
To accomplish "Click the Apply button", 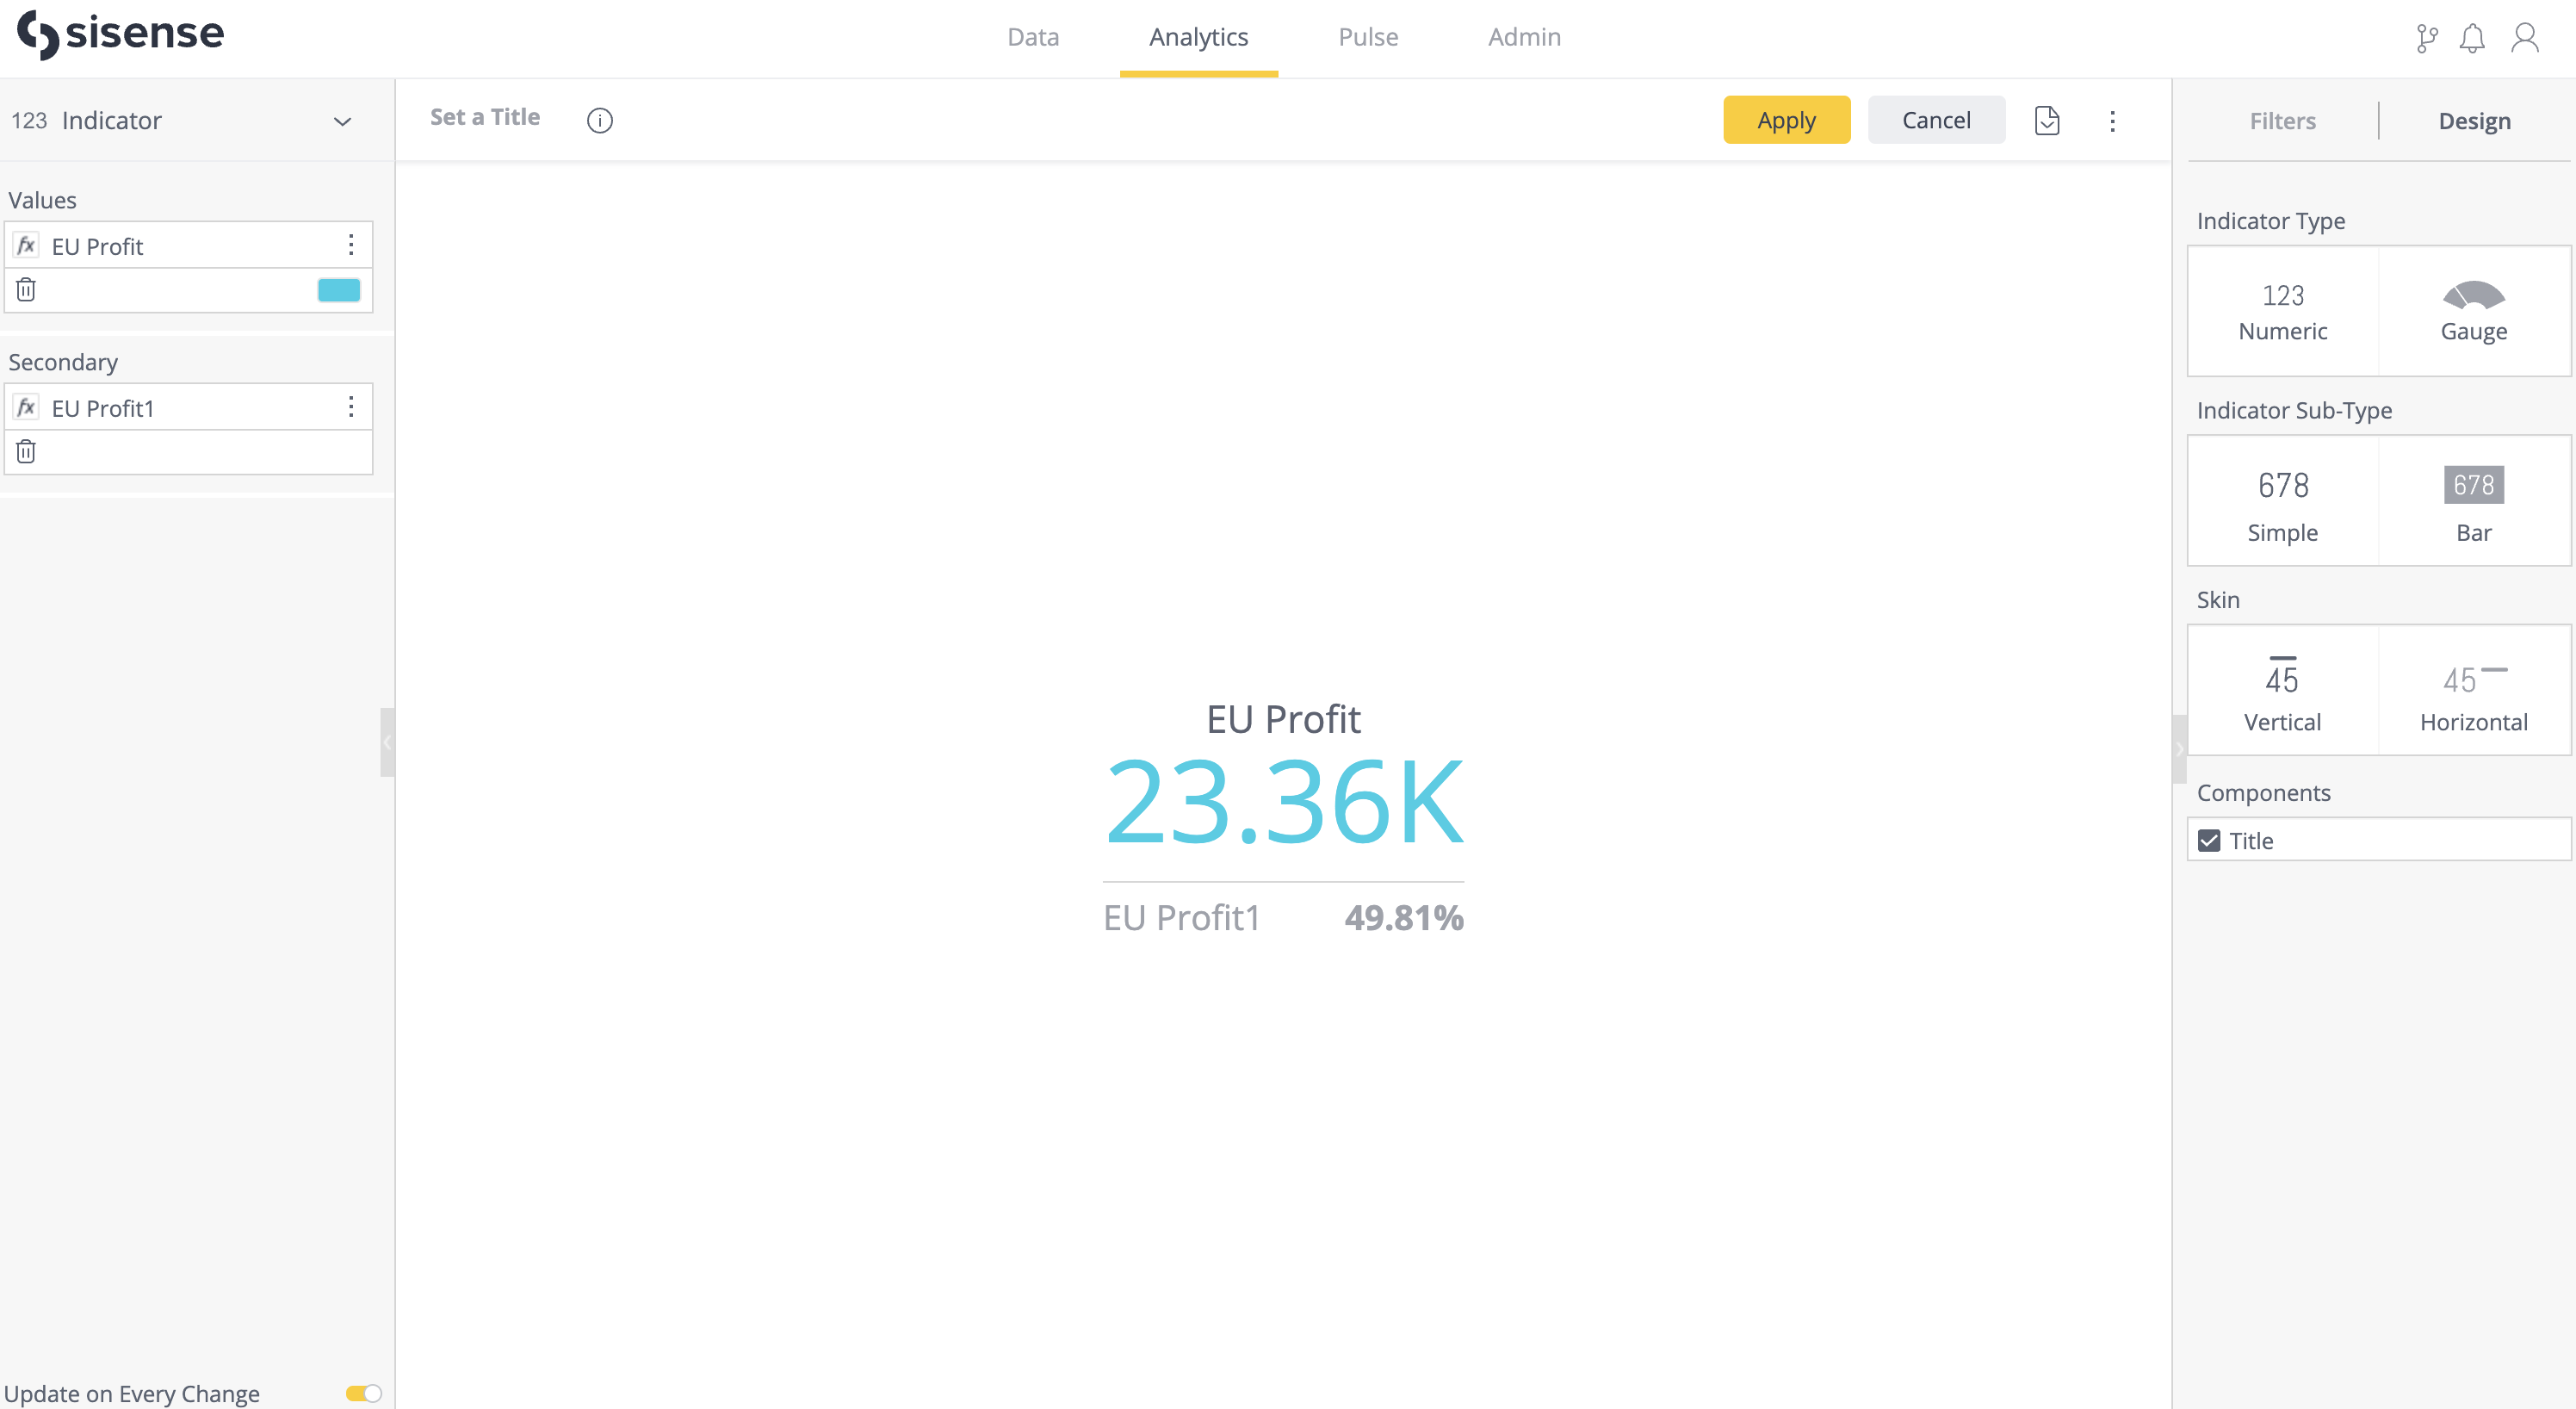I will click(1786, 120).
